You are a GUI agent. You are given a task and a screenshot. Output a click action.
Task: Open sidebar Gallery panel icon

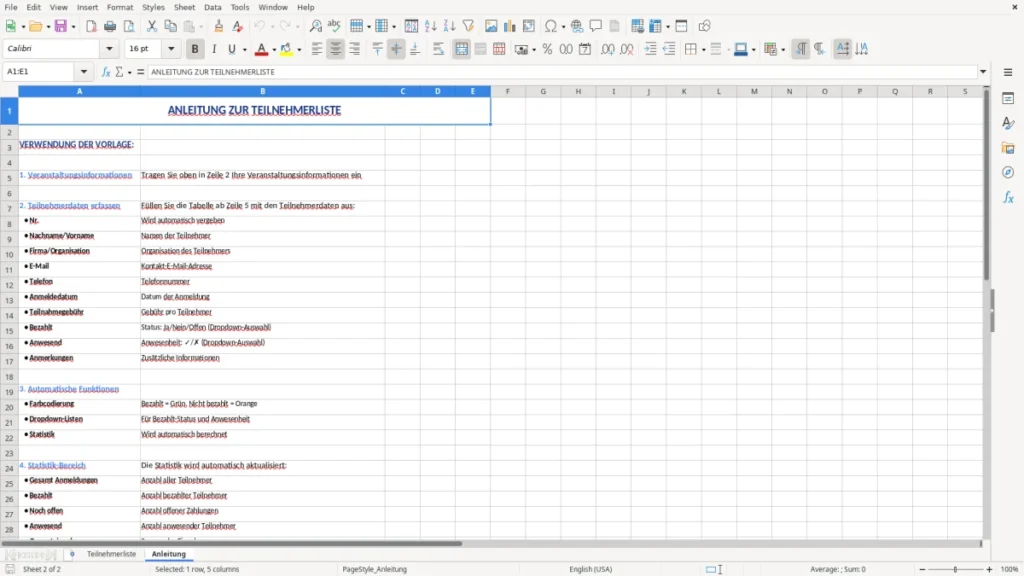pyautogui.click(x=1008, y=148)
